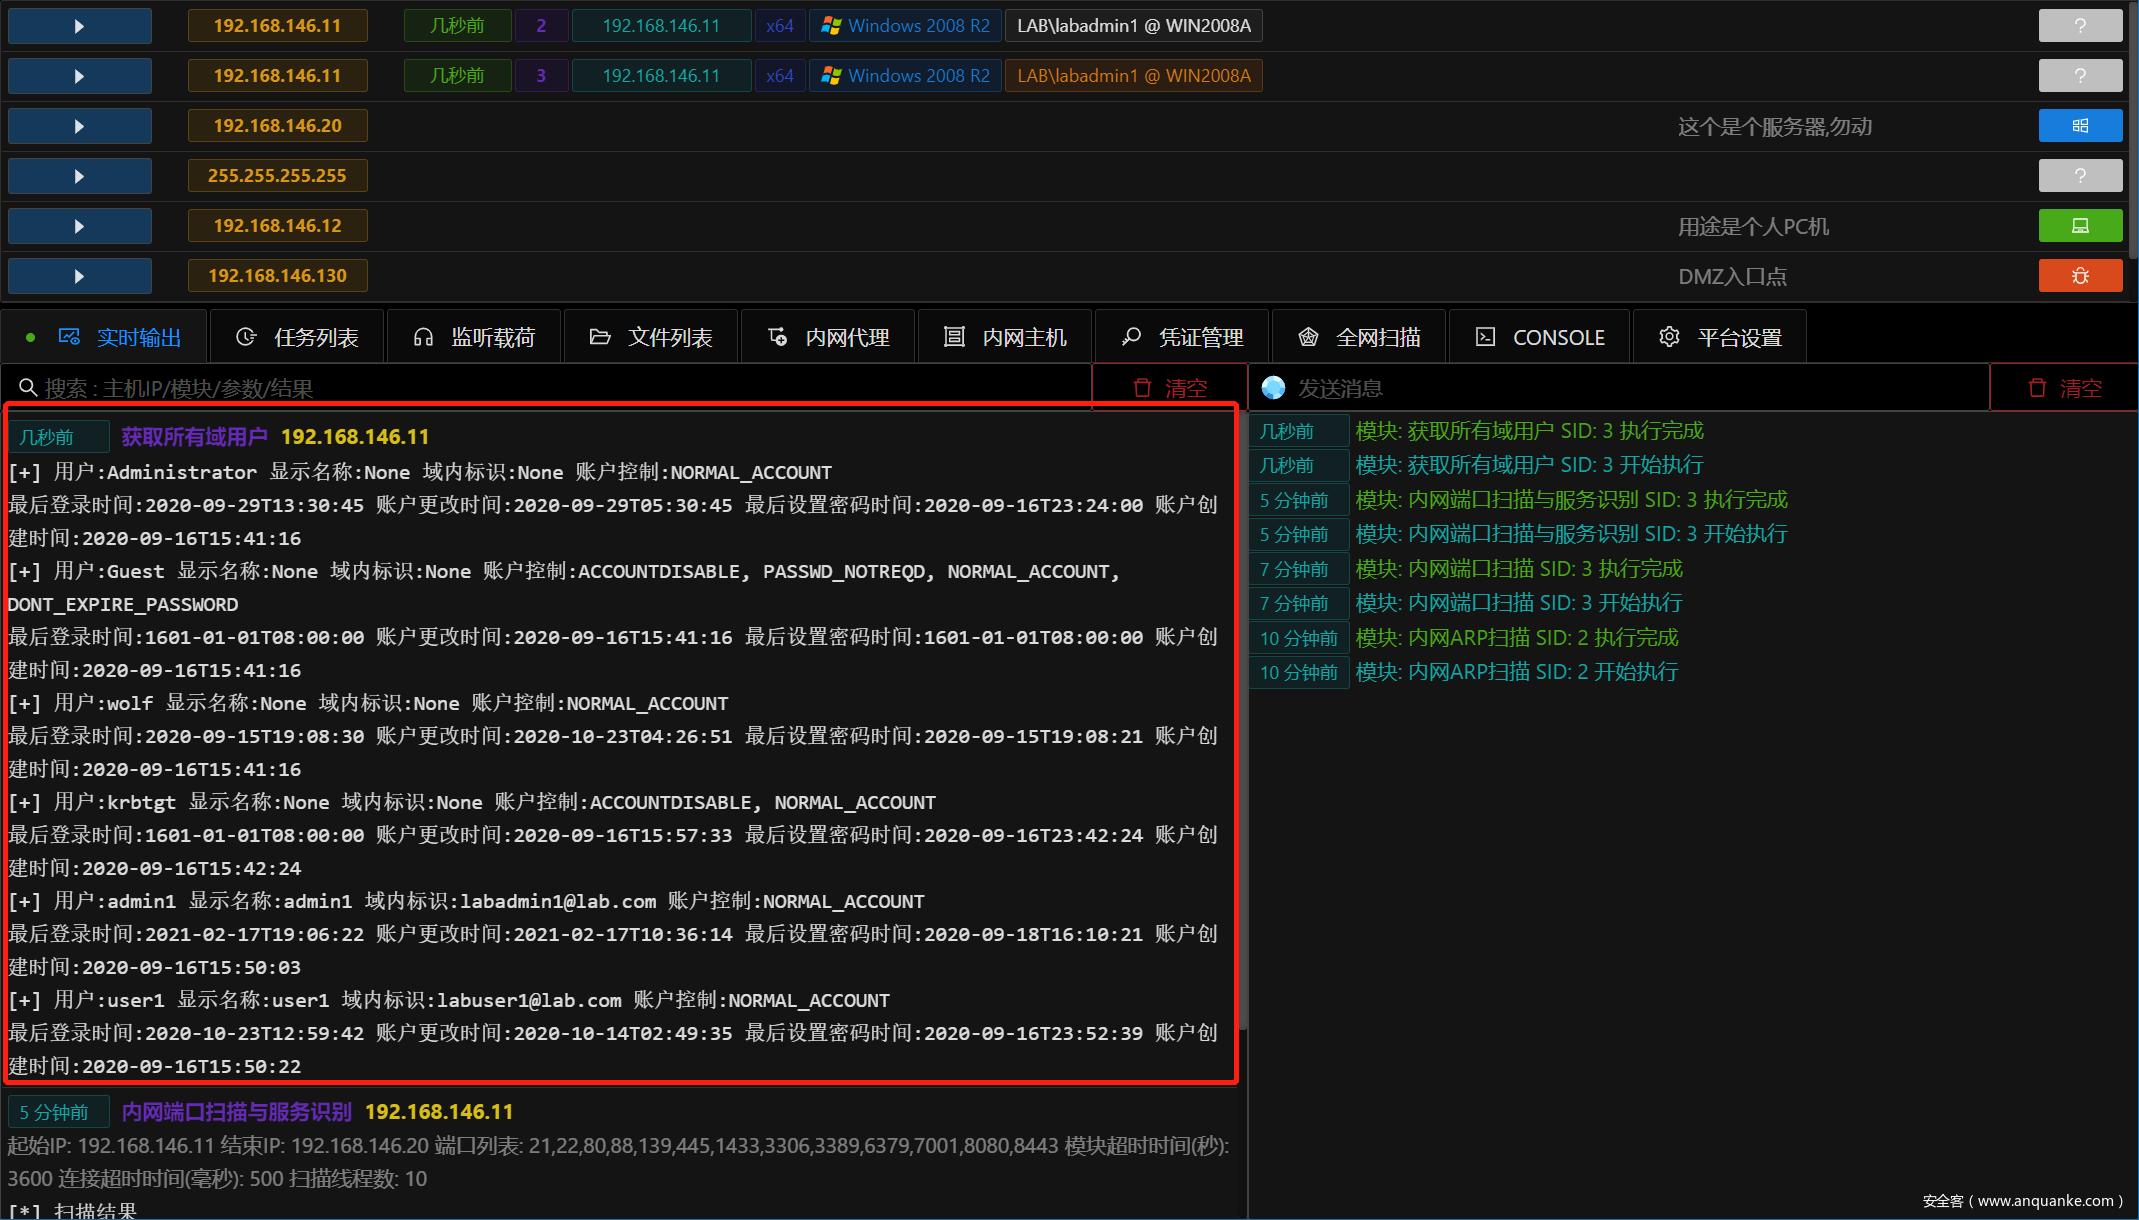2139x1220 pixels.
Task: Click the Windows tag on 192.168.146.20 row
Action: (2080, 126)
